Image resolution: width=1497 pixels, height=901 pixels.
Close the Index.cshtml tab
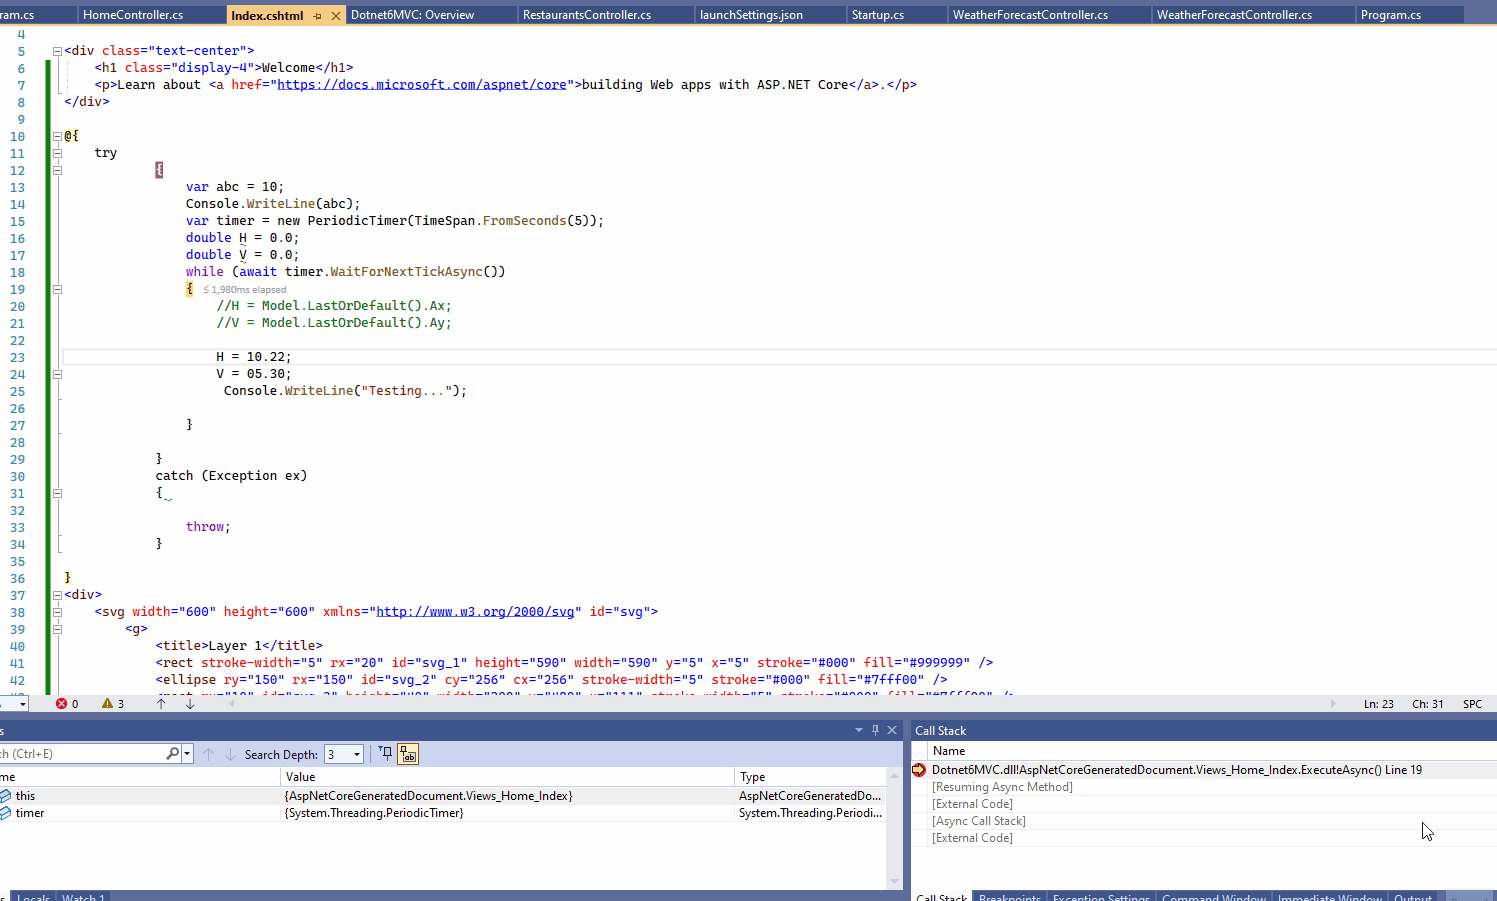[336, 16]
